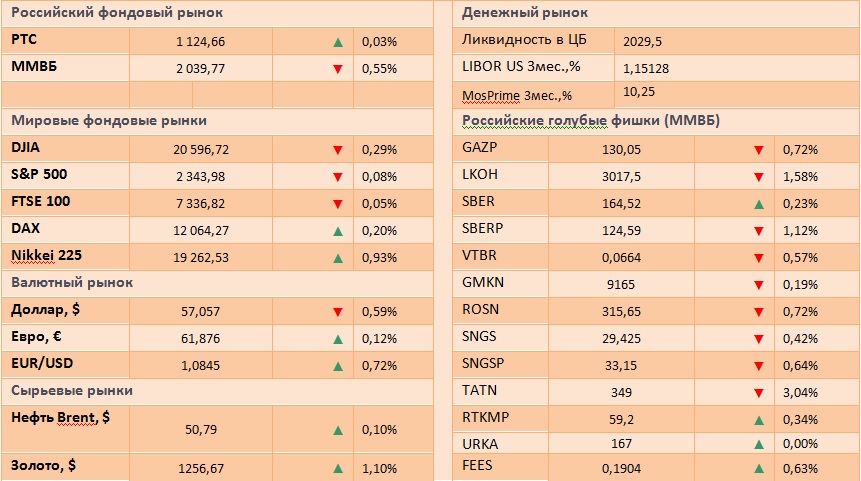Click the red down arrow for TATN
This screenshot has height=481, width=861.
(x=761, y=392)
